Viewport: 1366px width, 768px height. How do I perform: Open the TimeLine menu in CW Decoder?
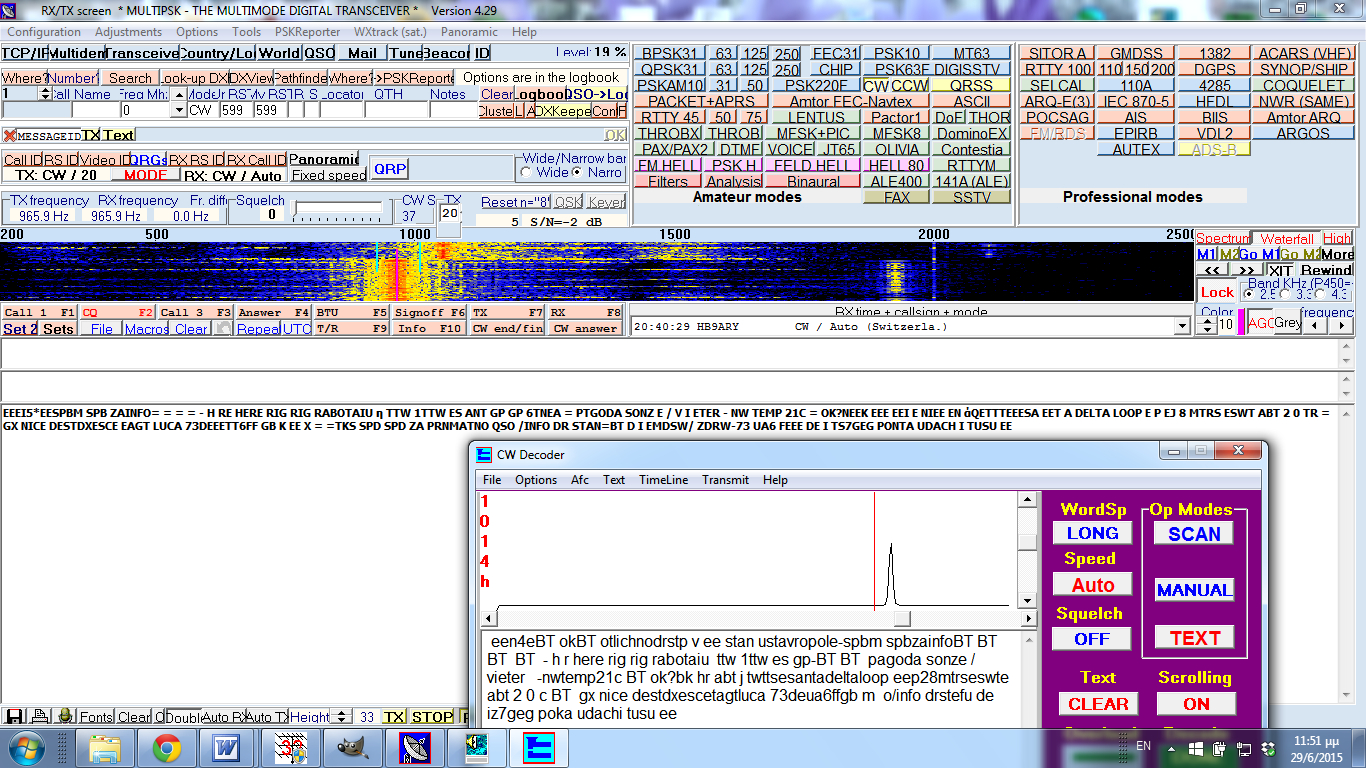pyautogui.click(x=663, y=480)
